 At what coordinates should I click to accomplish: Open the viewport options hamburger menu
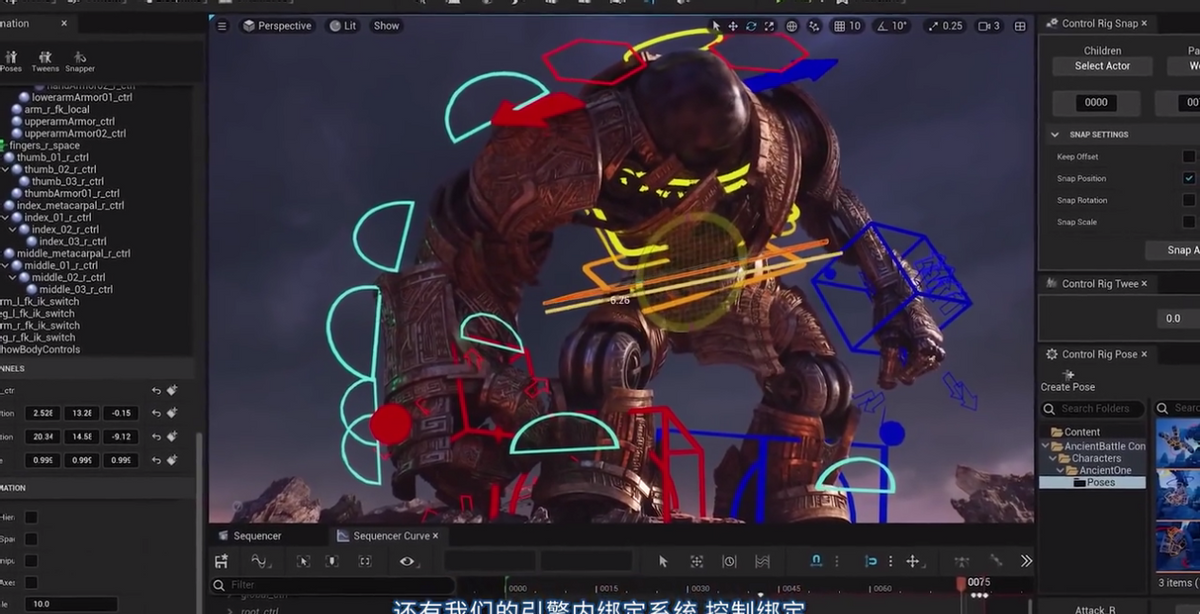click(x=222, y=26)
